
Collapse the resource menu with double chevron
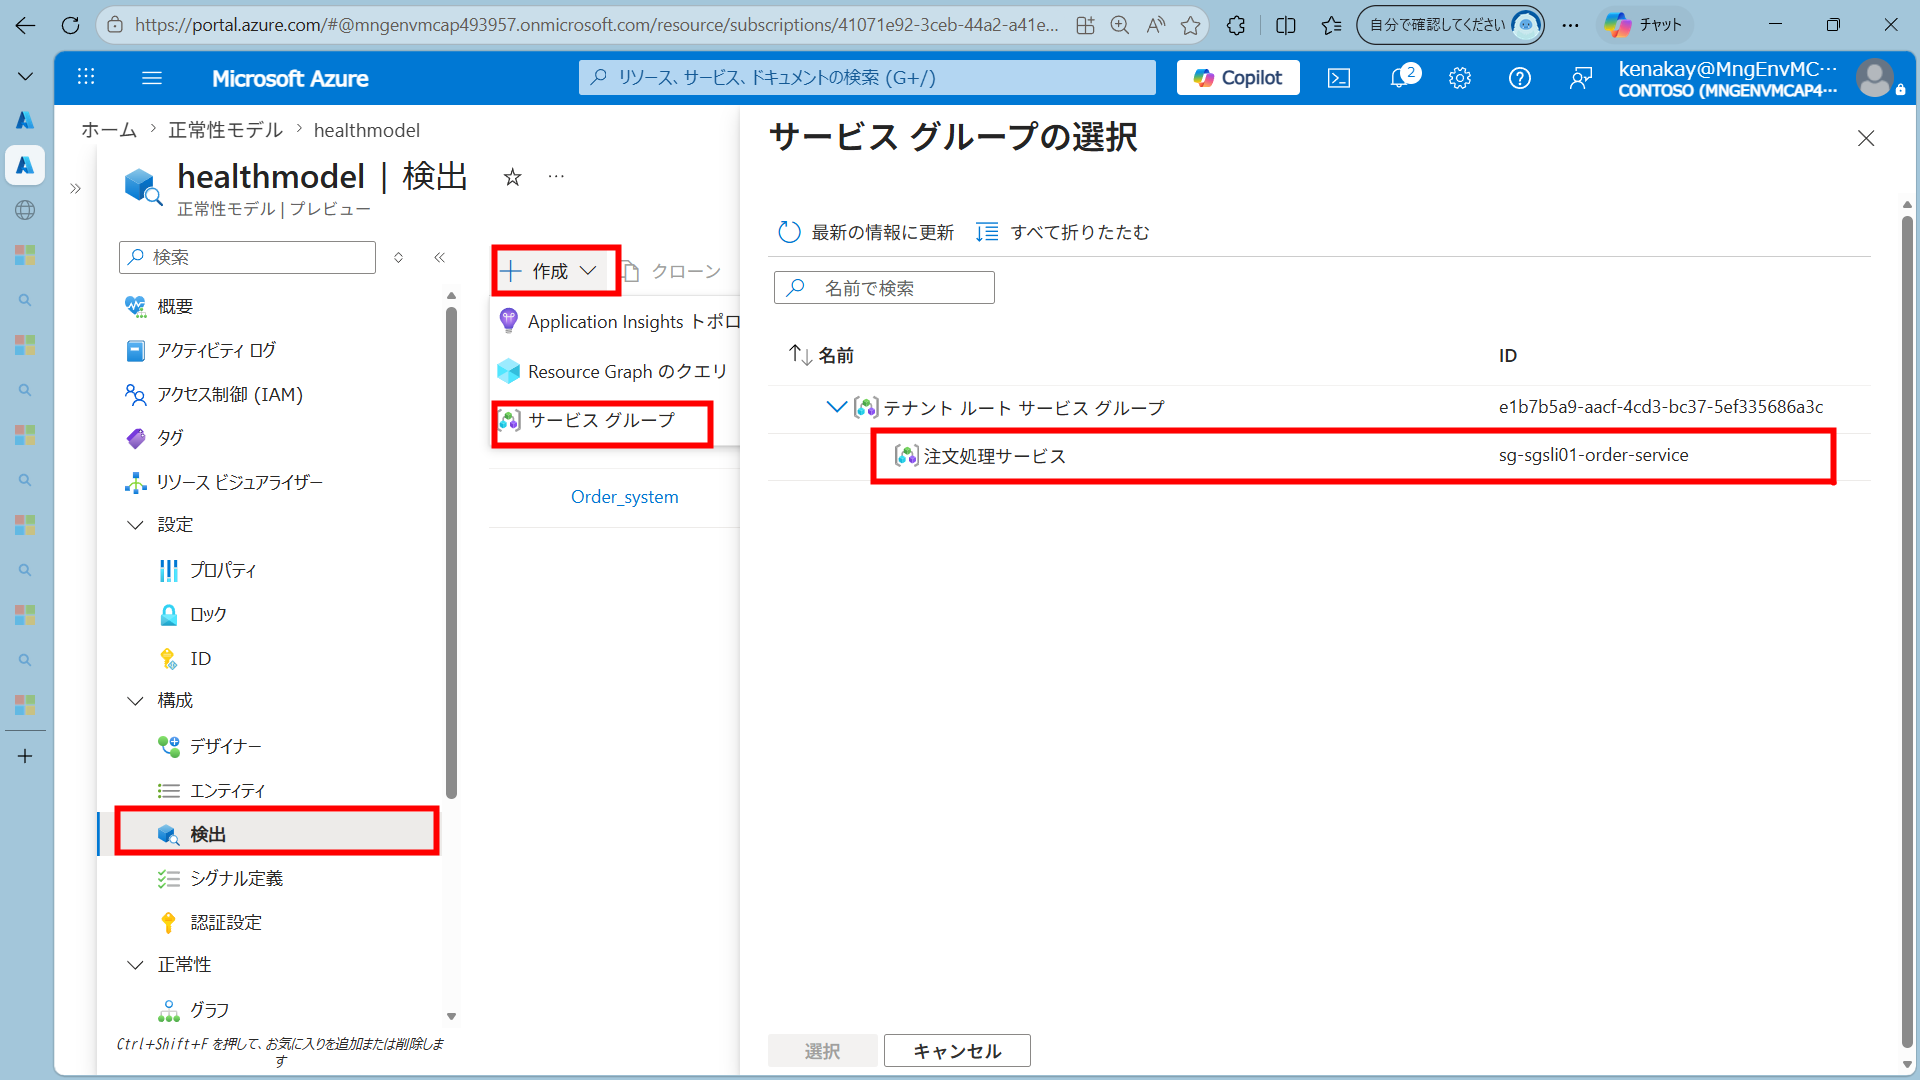coord(439,257)
